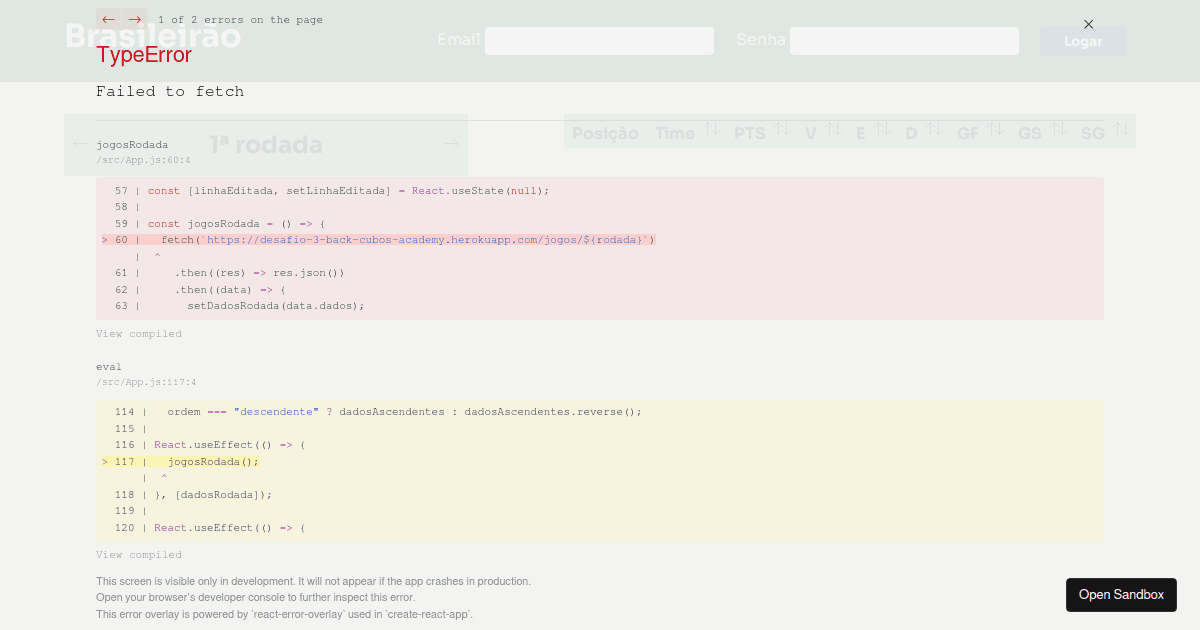Sort the SG column
This screenshot has height=630, width=1200.
(x=1121, y=128)
